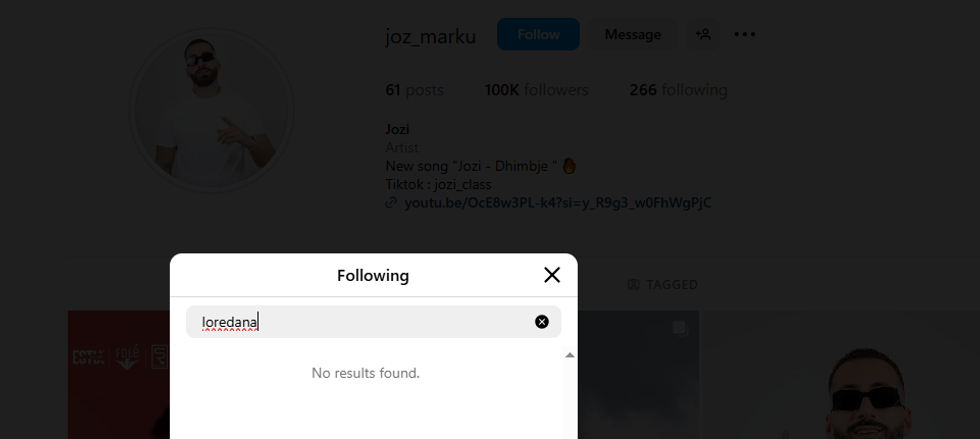View the 100K followers list
Viewport: 980px width, 439px height.
(536, 90)
